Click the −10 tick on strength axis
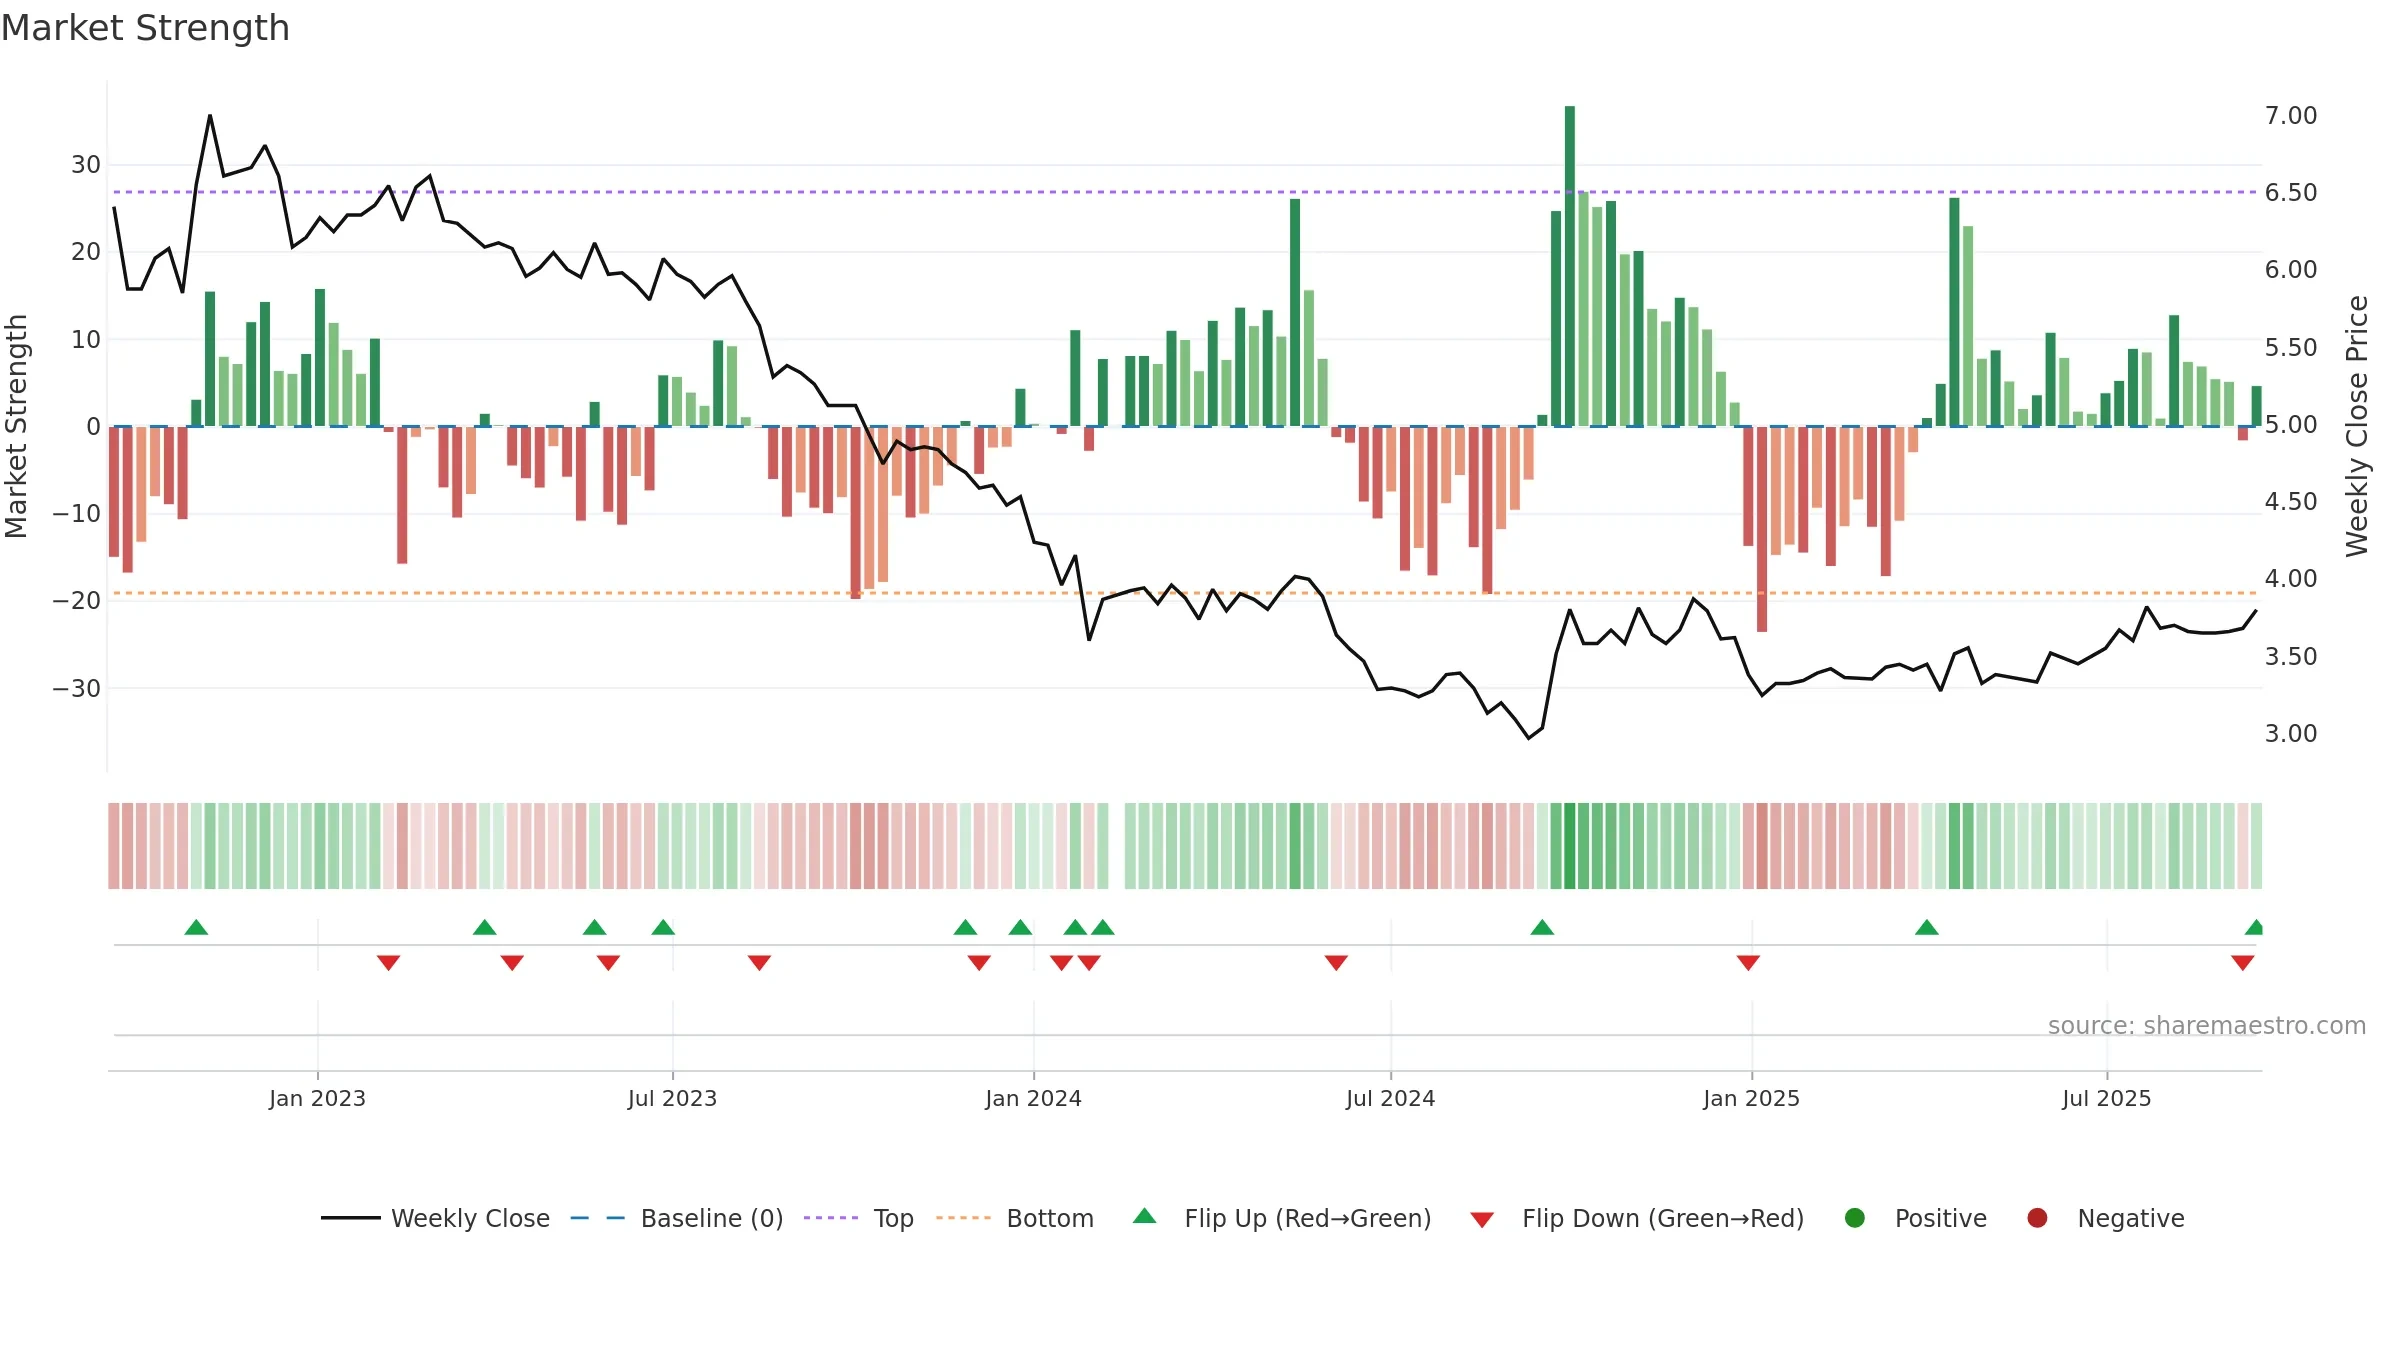Screen dimensions: 2400x1350 (77, 513)
